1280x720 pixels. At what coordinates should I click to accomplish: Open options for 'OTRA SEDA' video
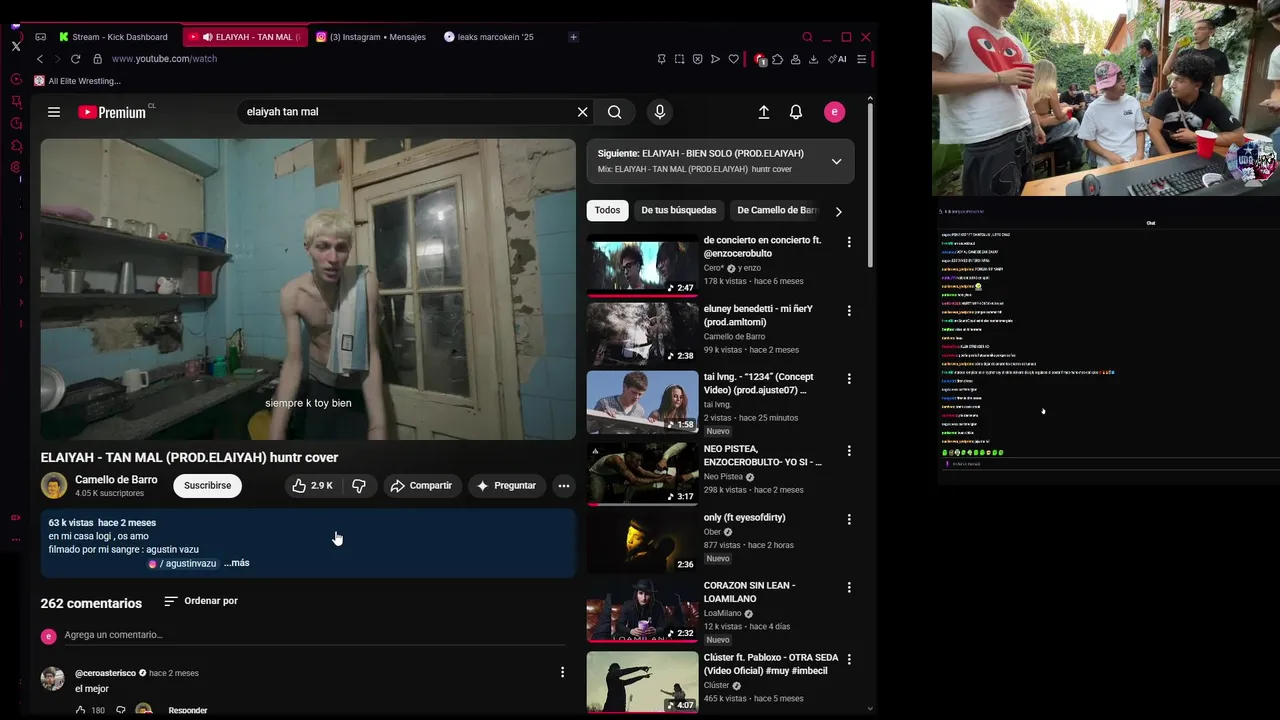849,660
